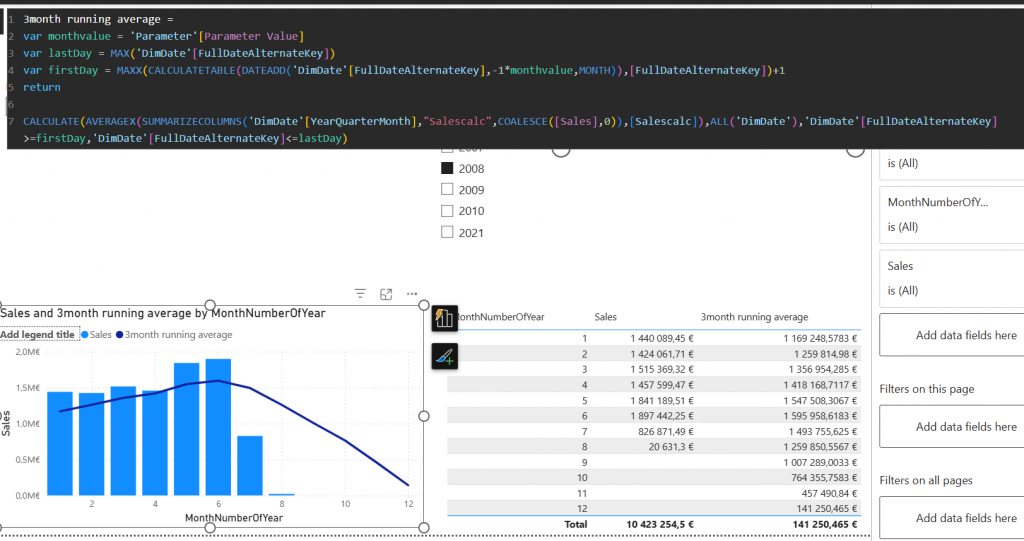Click the chart's right-middle resize handle

[x=422, y=416]
